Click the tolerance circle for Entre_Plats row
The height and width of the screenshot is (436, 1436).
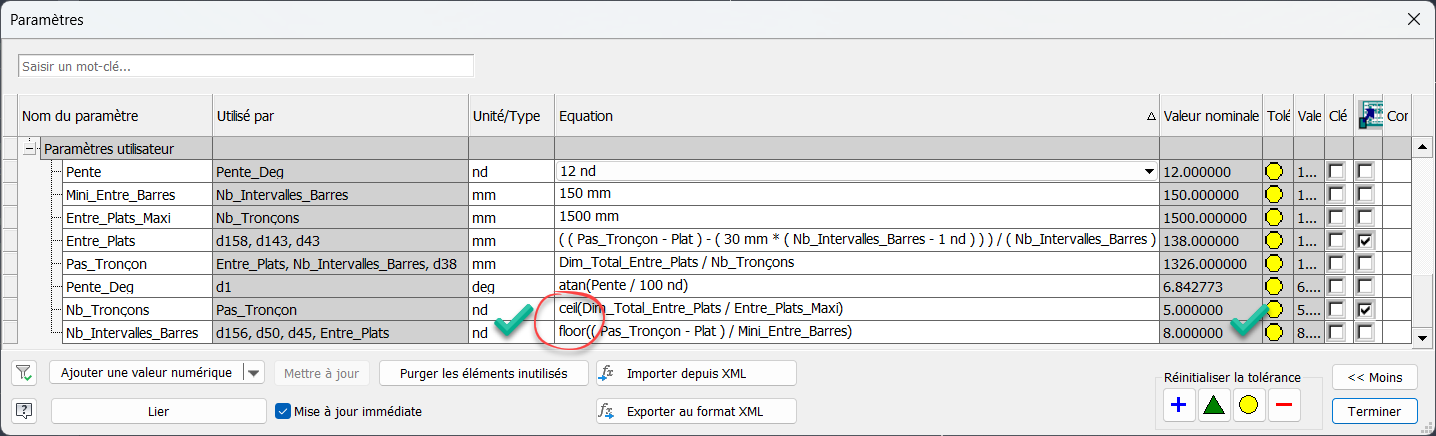point(1274,240)
